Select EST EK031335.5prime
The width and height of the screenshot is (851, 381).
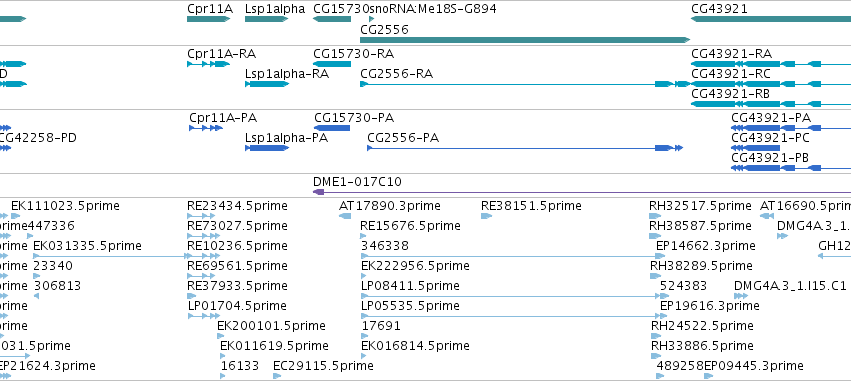(x=87, y=246)
